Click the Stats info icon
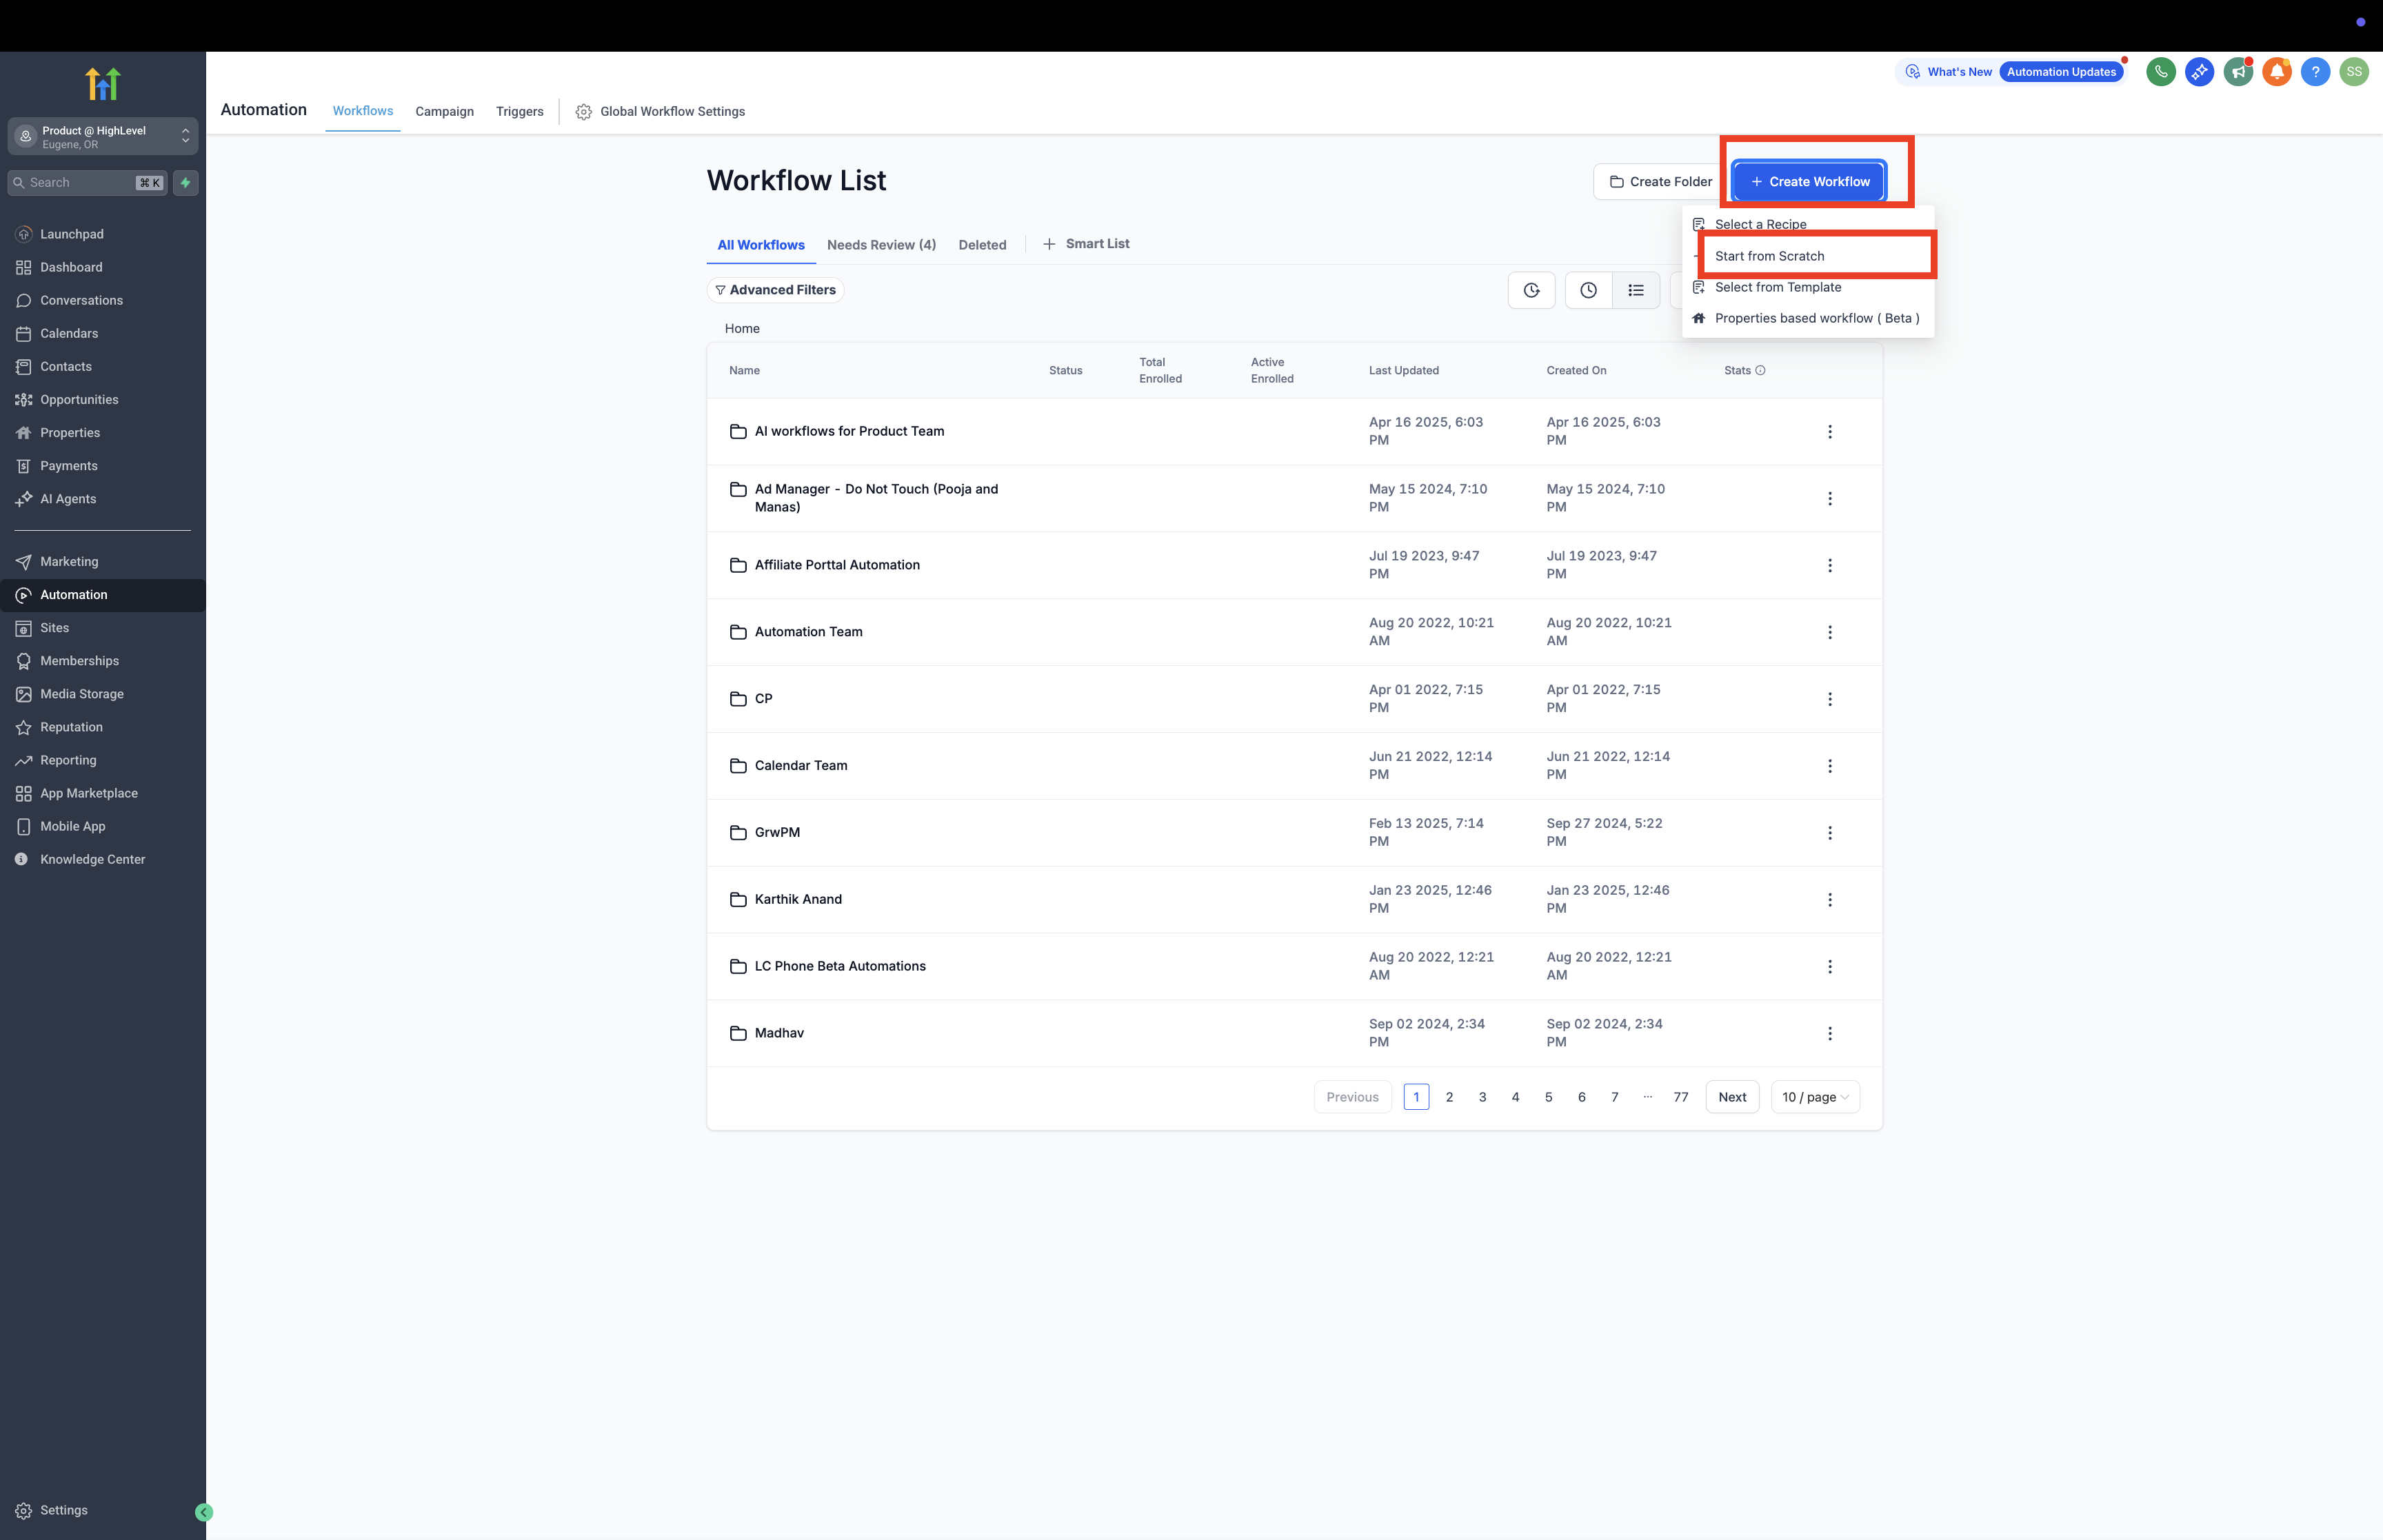 click(x=1760, y=371)
